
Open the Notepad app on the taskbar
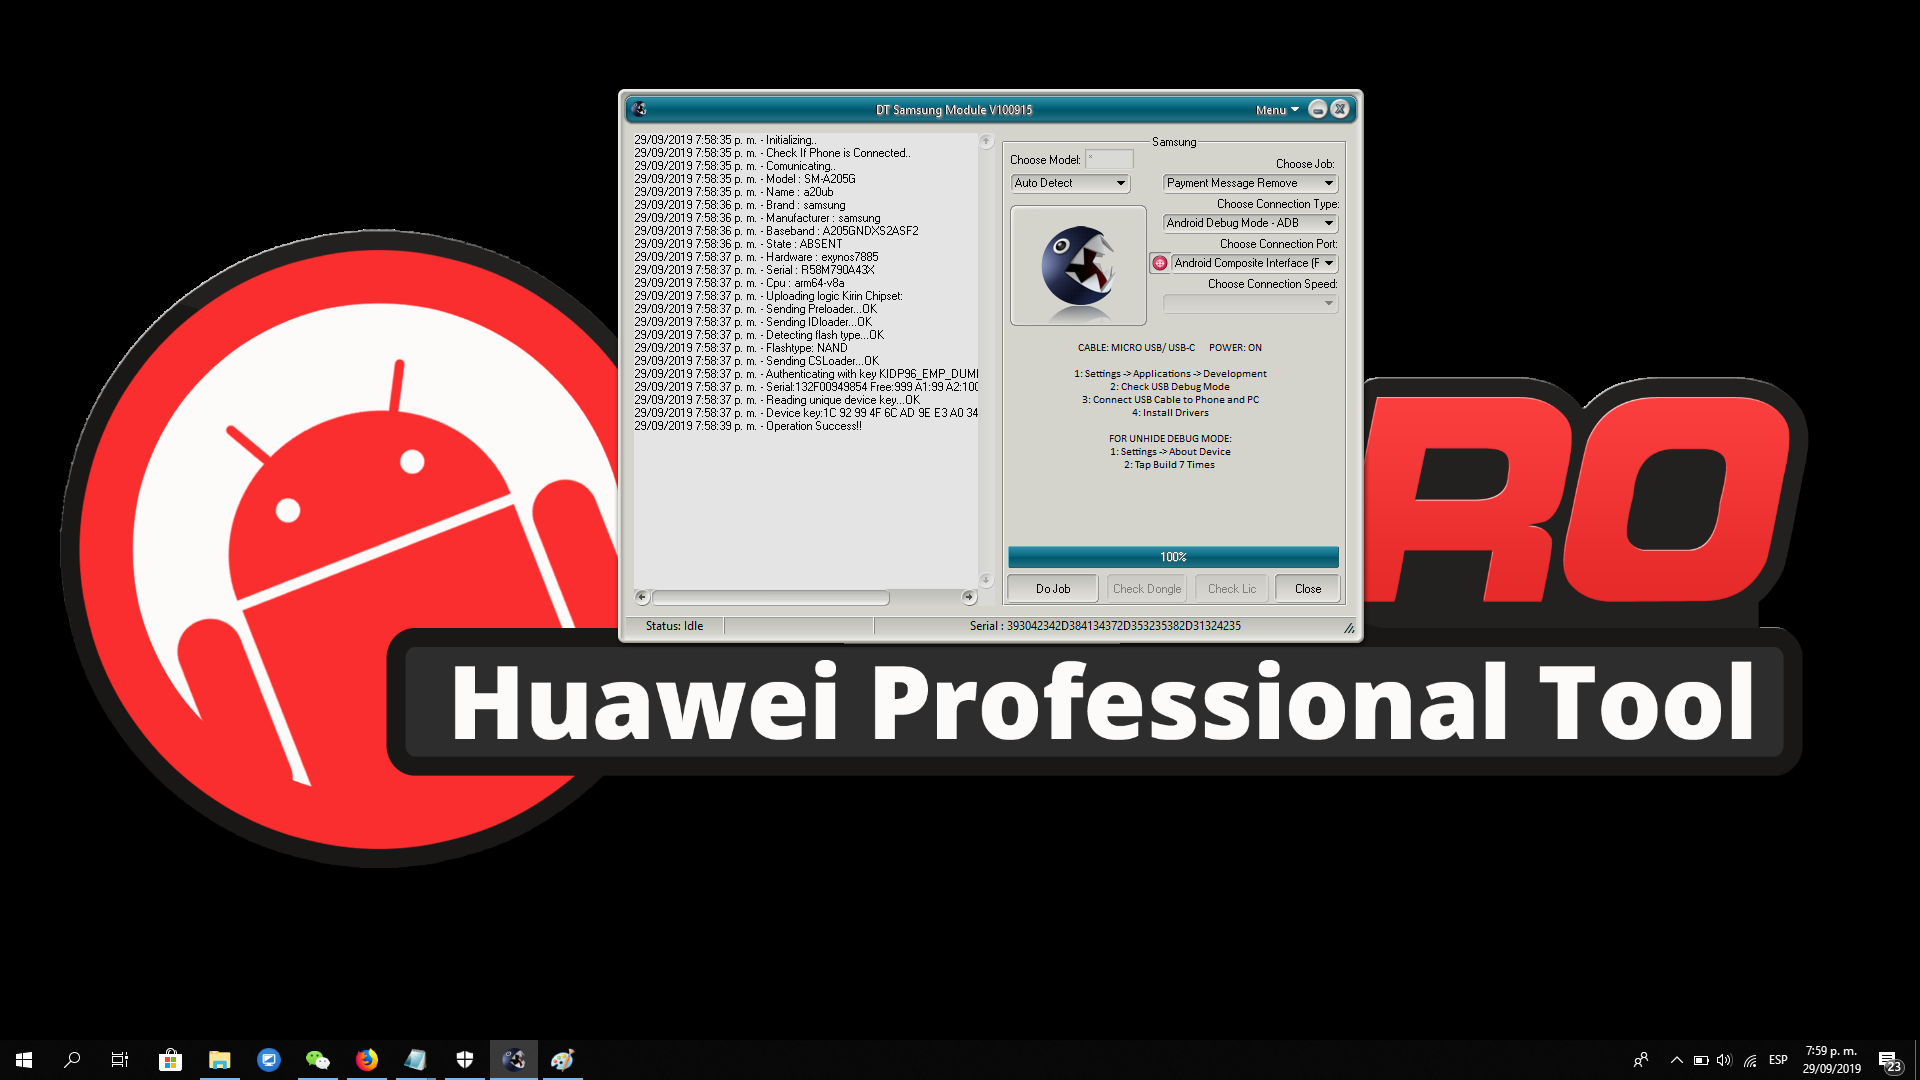point(416,1060)
